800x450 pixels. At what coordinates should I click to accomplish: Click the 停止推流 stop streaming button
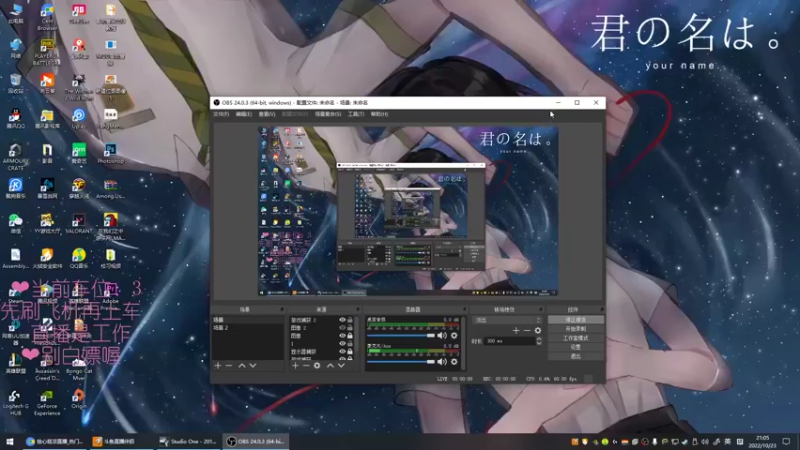pyautogui.click(x=576, y=320)
